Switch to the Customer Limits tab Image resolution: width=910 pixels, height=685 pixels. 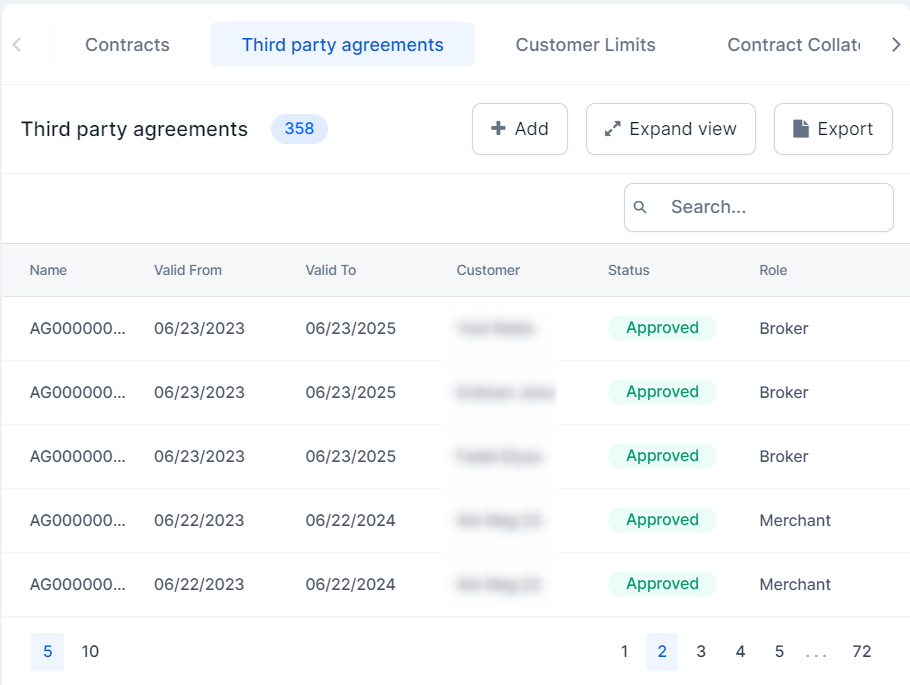[x=585, y=45]
